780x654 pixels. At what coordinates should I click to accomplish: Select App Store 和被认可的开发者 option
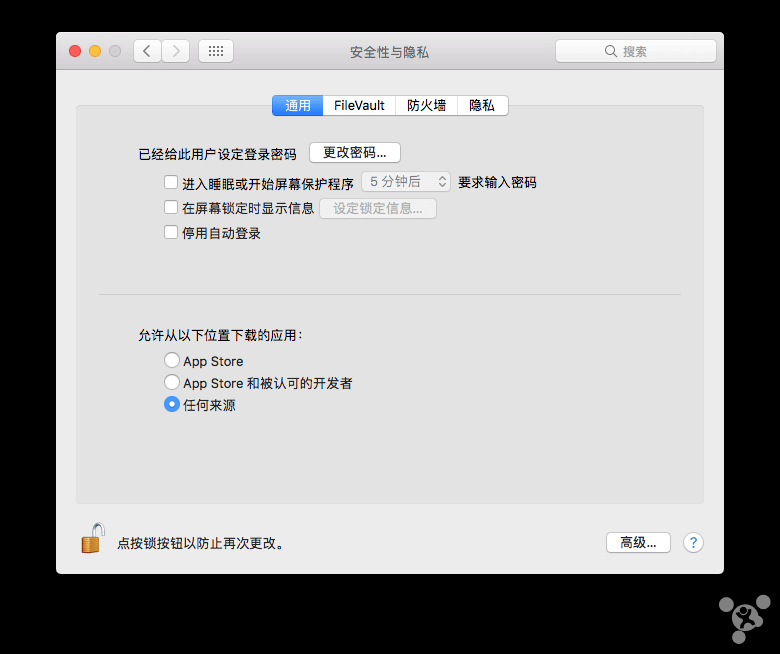point(172,382)
